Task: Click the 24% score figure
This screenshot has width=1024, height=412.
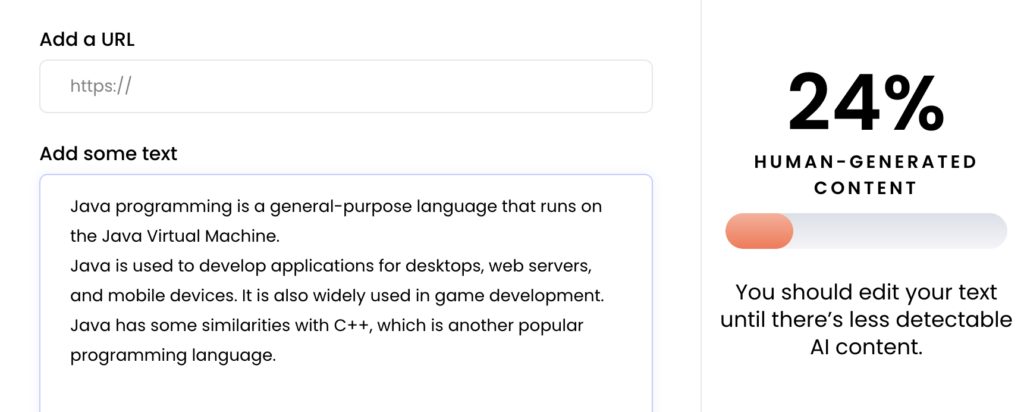Action: tap(865, 103)
